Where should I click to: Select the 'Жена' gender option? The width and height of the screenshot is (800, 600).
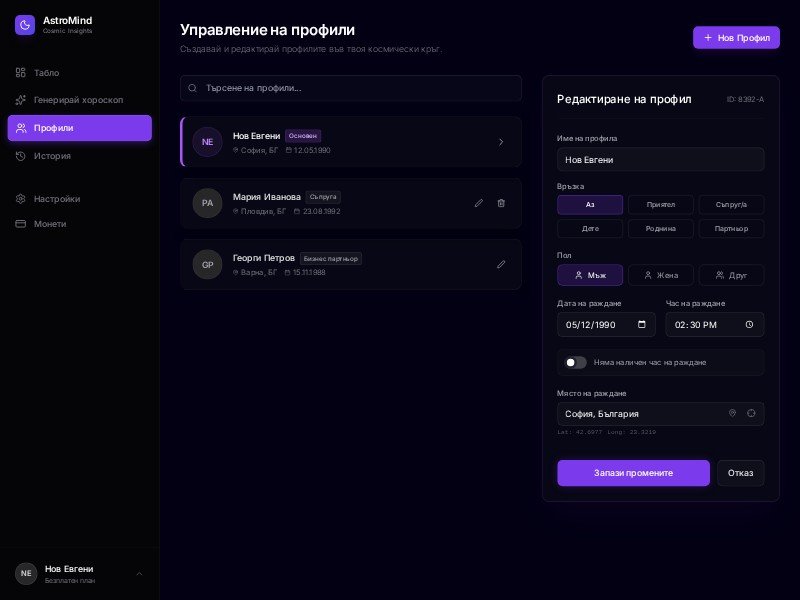click(x=661, y=275)
